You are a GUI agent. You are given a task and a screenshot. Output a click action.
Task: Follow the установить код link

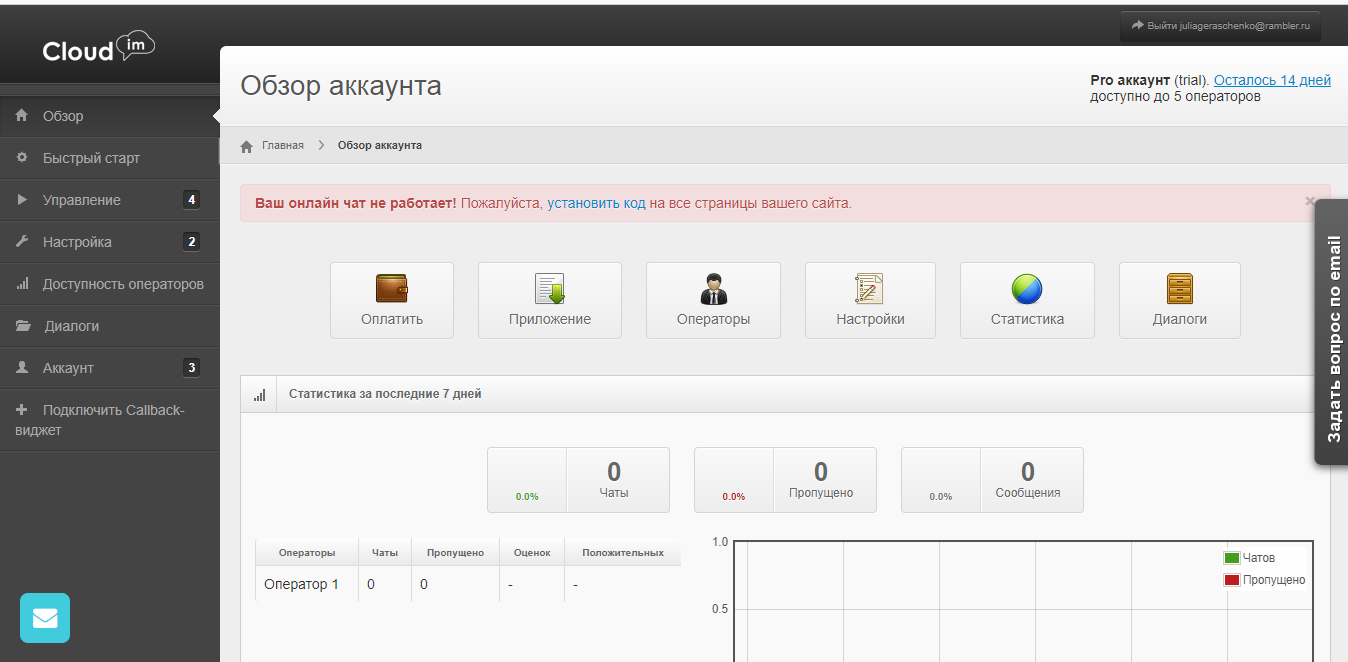(596, 203)
